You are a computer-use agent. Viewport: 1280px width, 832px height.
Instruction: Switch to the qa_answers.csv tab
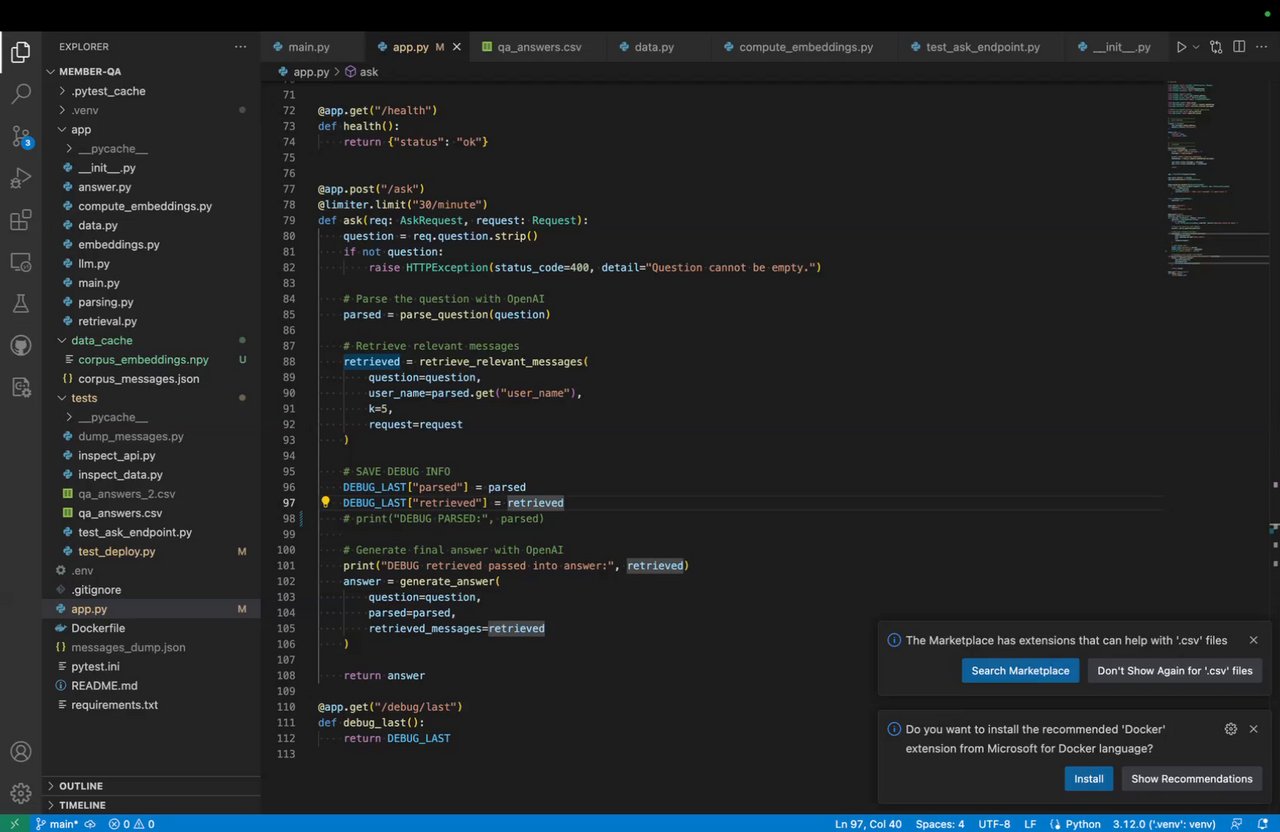pyautogui.click(x=539, y=47)
